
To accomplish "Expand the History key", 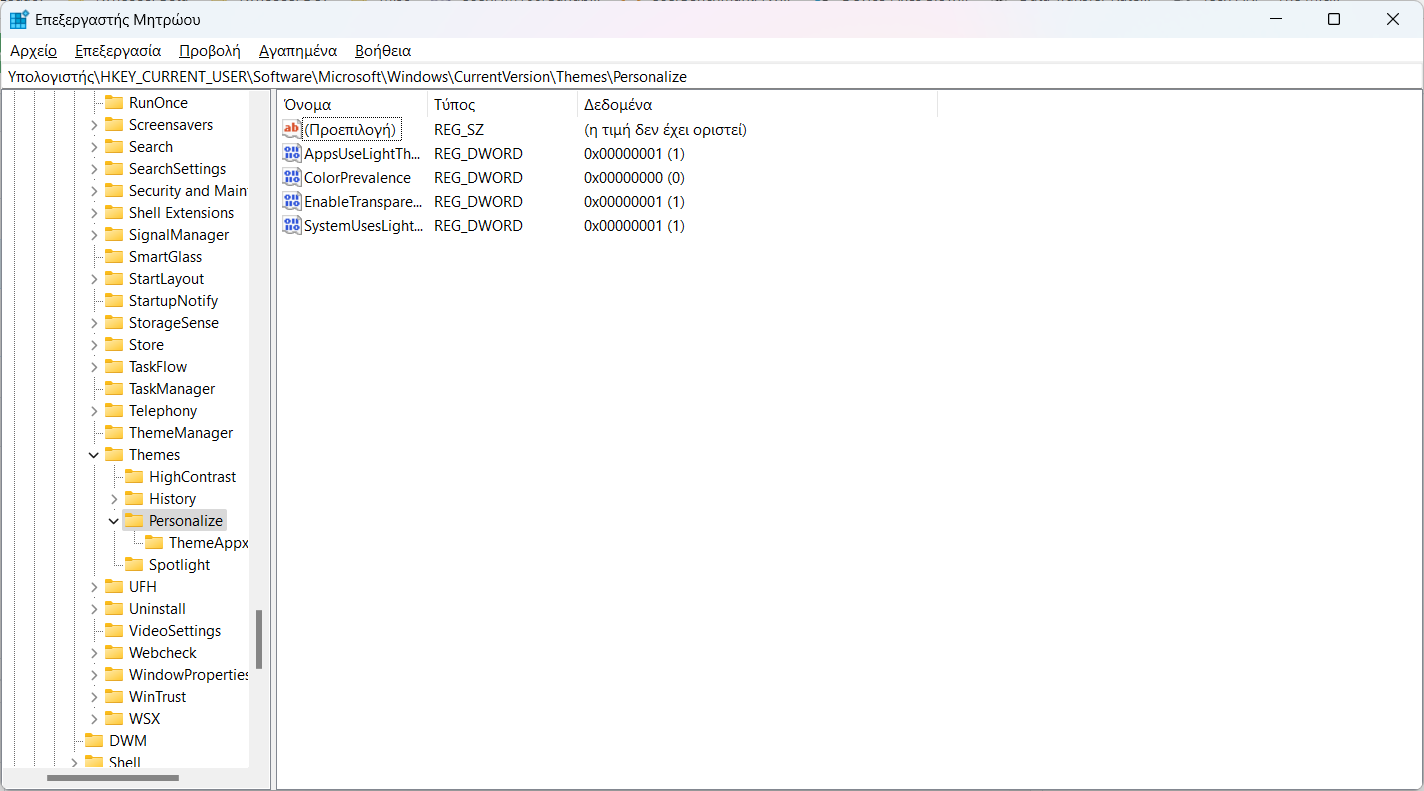I will (x=114, y=499).
